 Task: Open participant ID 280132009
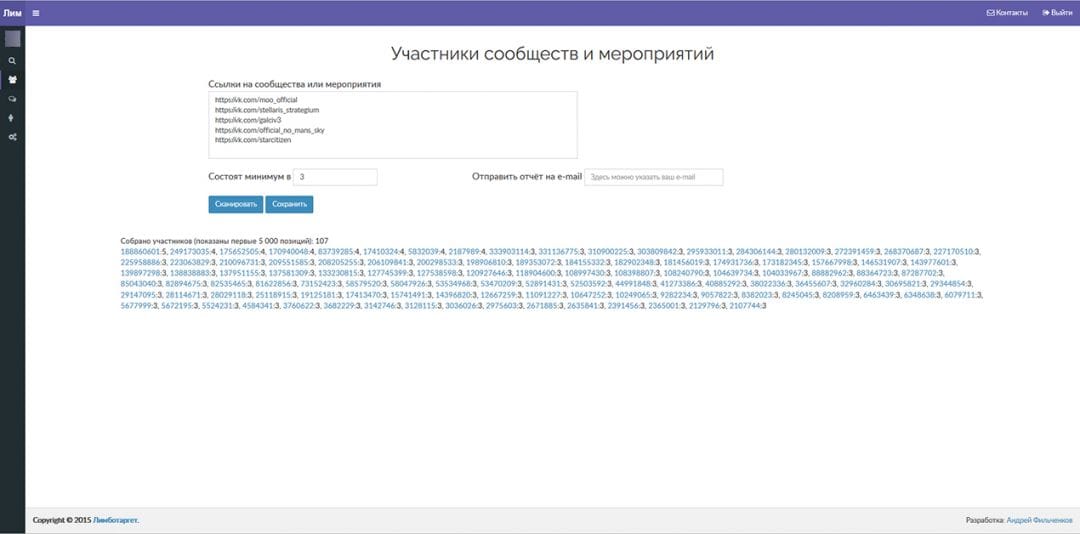click(x=806, y=252)
